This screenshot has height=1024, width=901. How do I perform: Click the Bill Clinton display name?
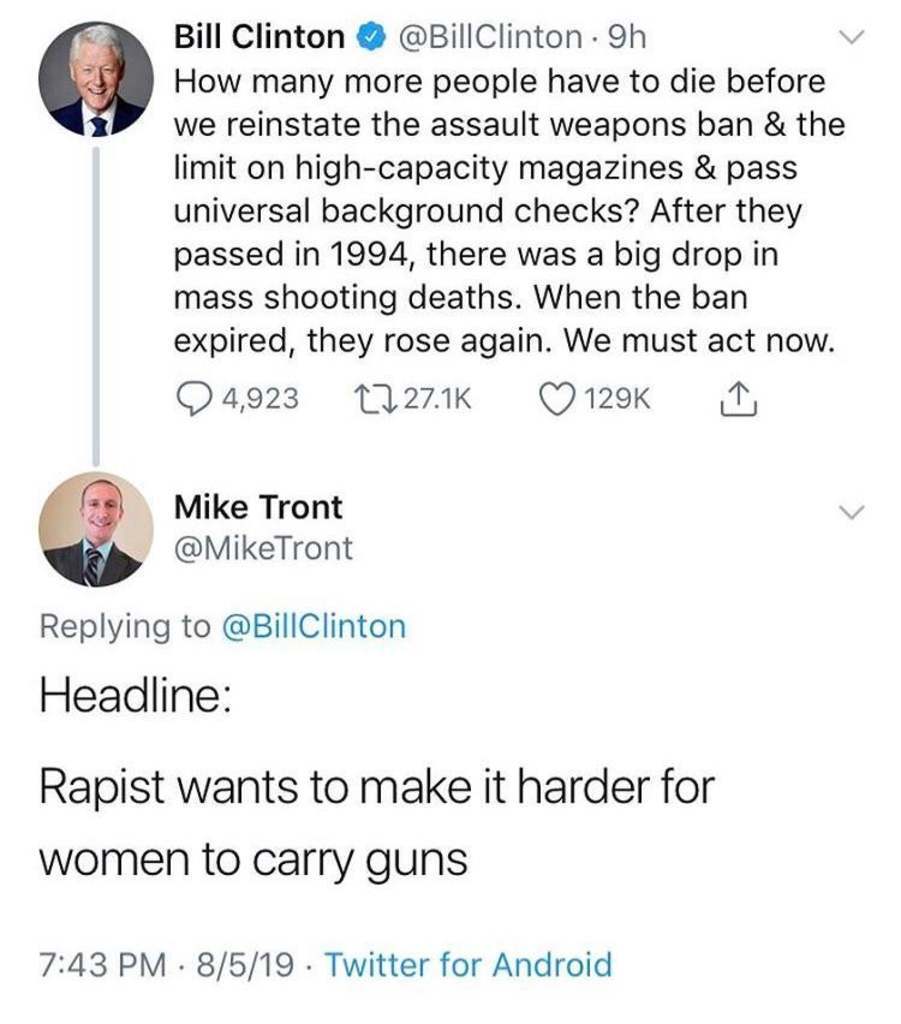click(x=258, y=38)
